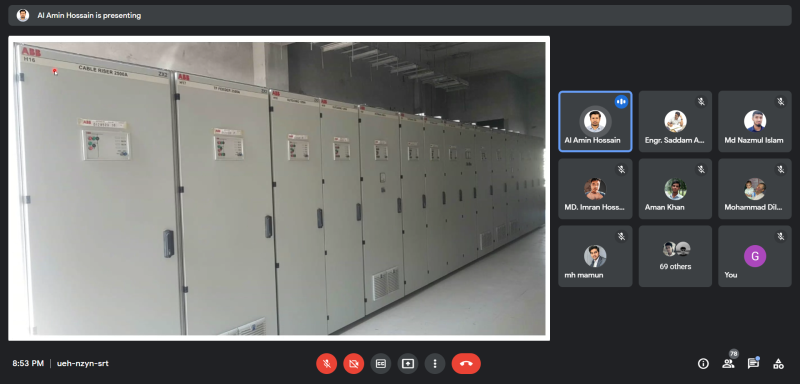Leave the call with the red hang-up button

coord(466,364)
